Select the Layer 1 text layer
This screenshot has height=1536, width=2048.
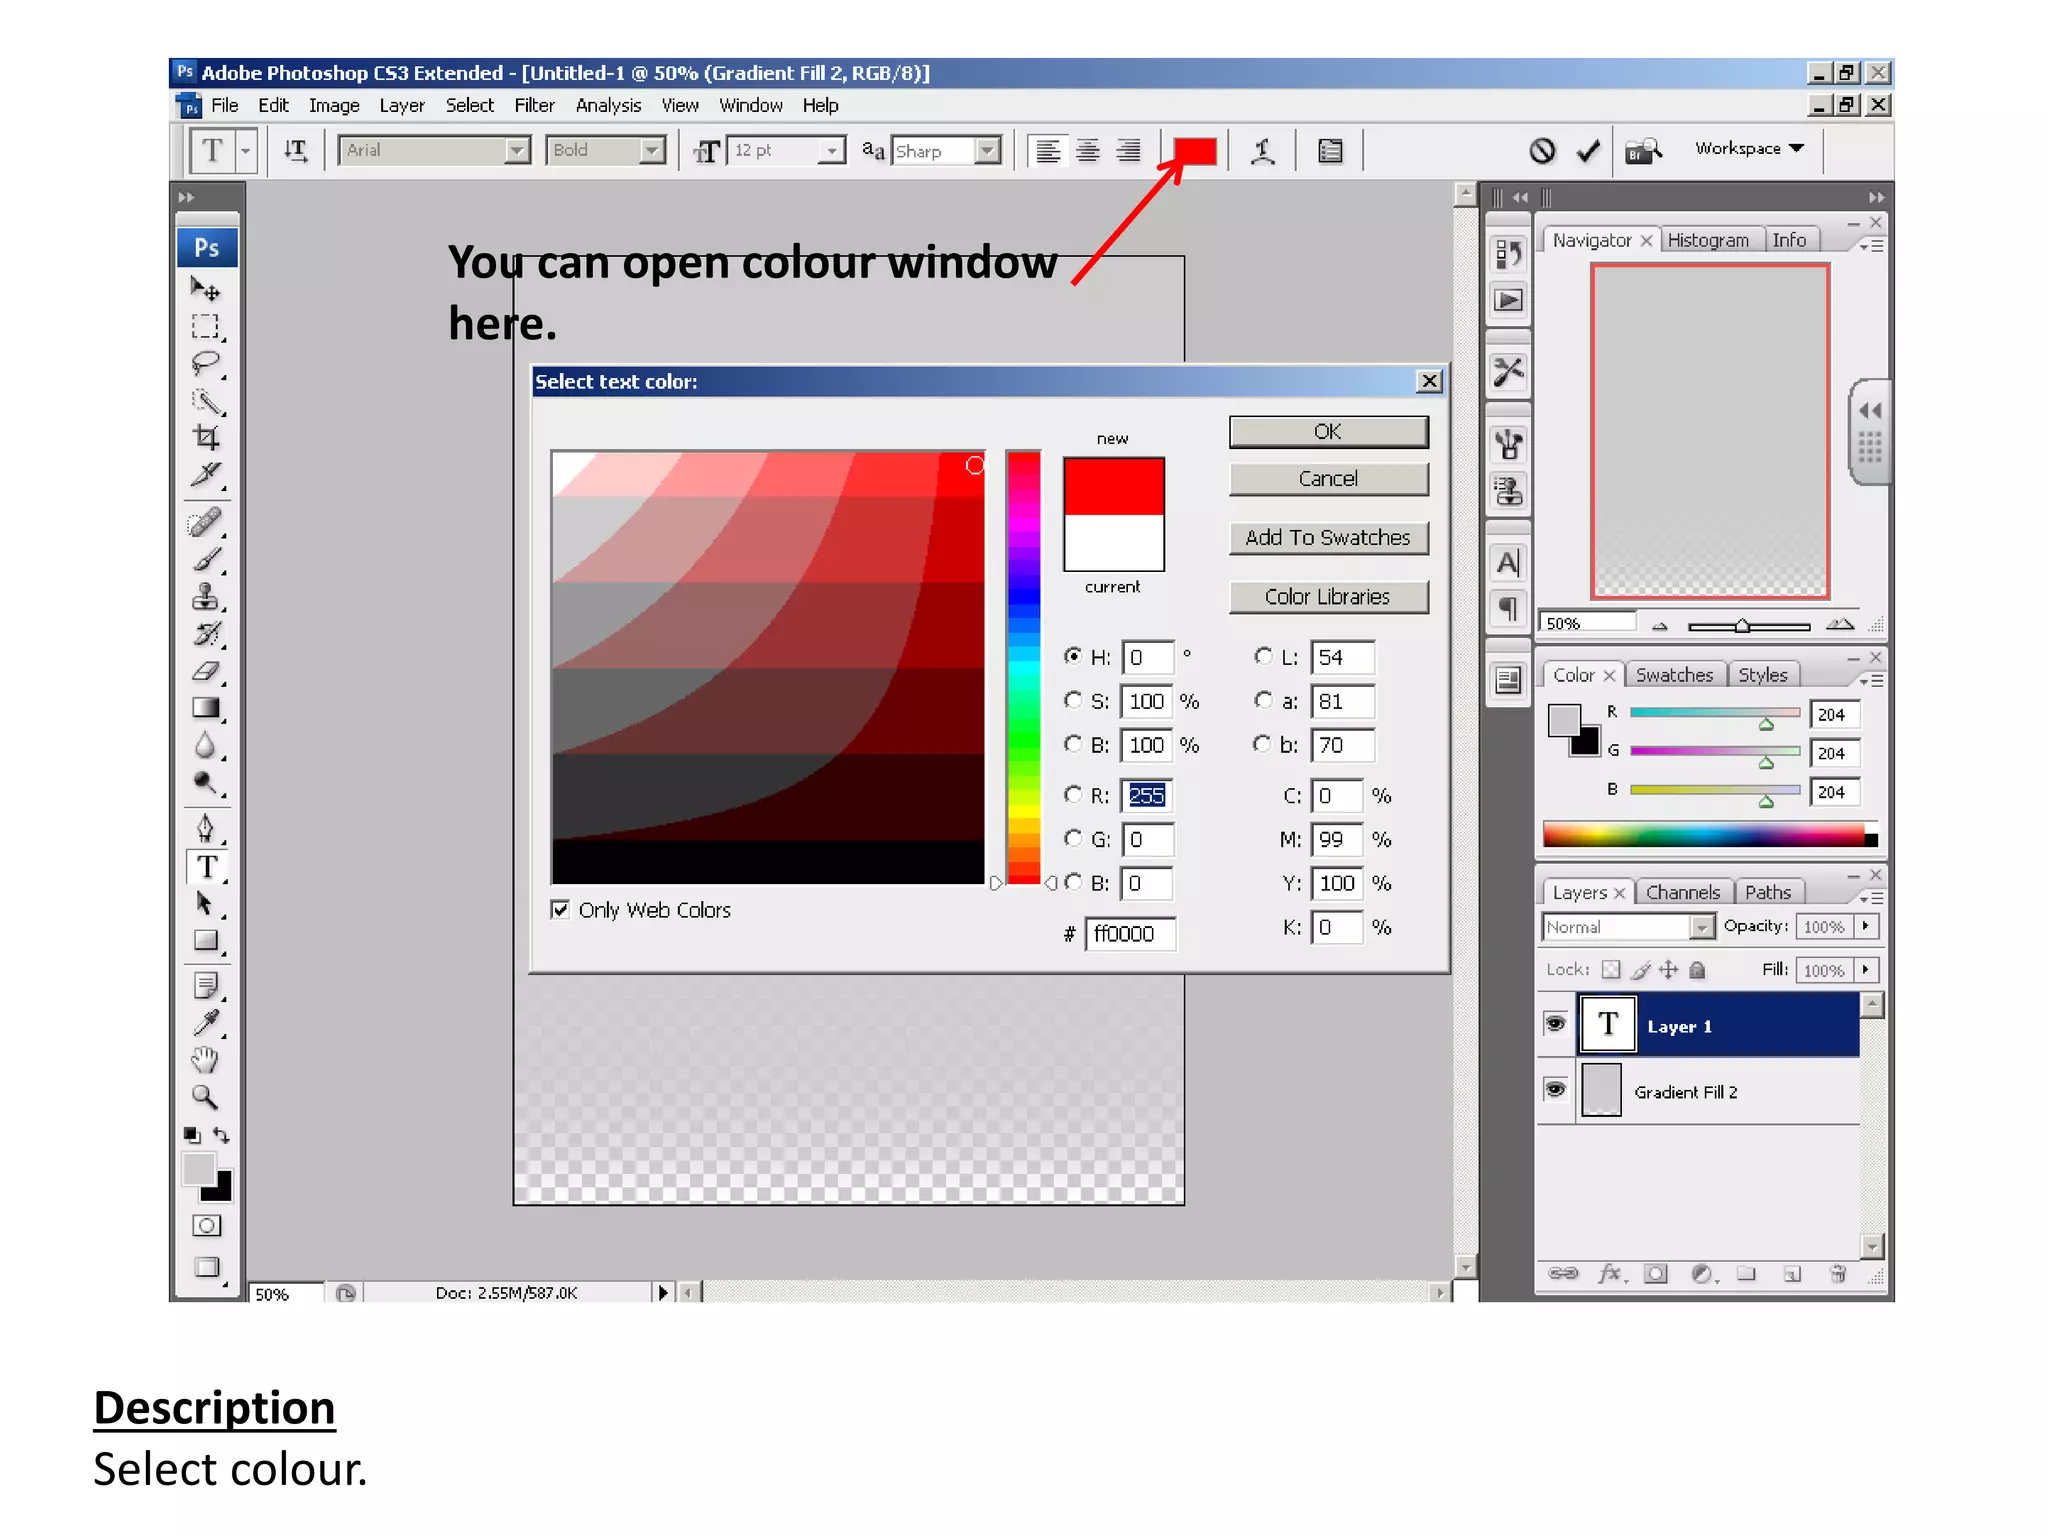[x=1718, y=1026]
